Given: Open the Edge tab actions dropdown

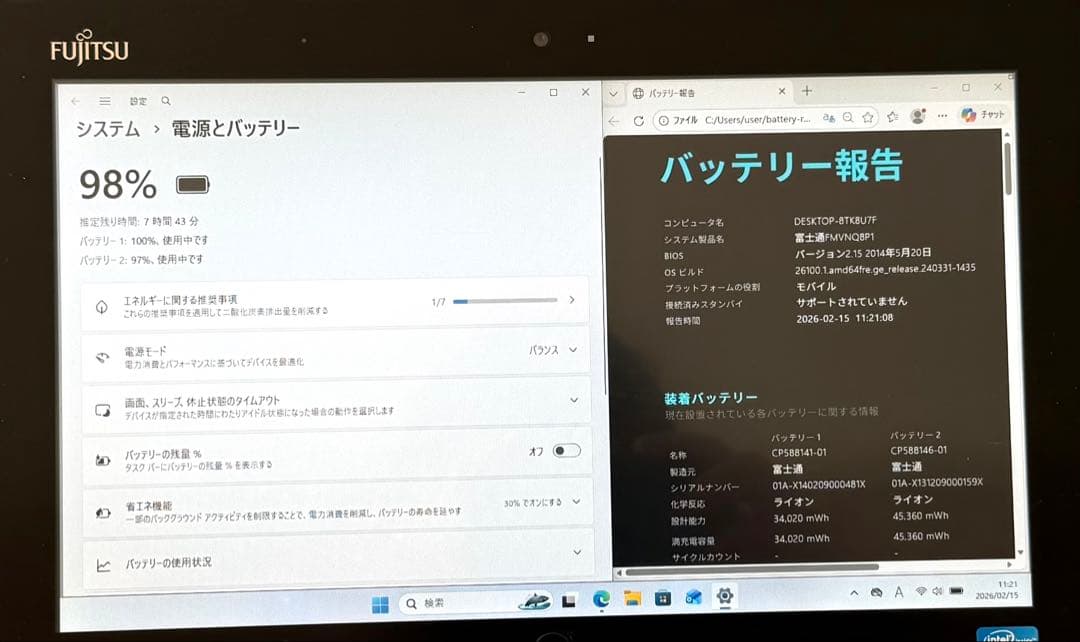Looking at the screenshot, I should pos(613,94).
